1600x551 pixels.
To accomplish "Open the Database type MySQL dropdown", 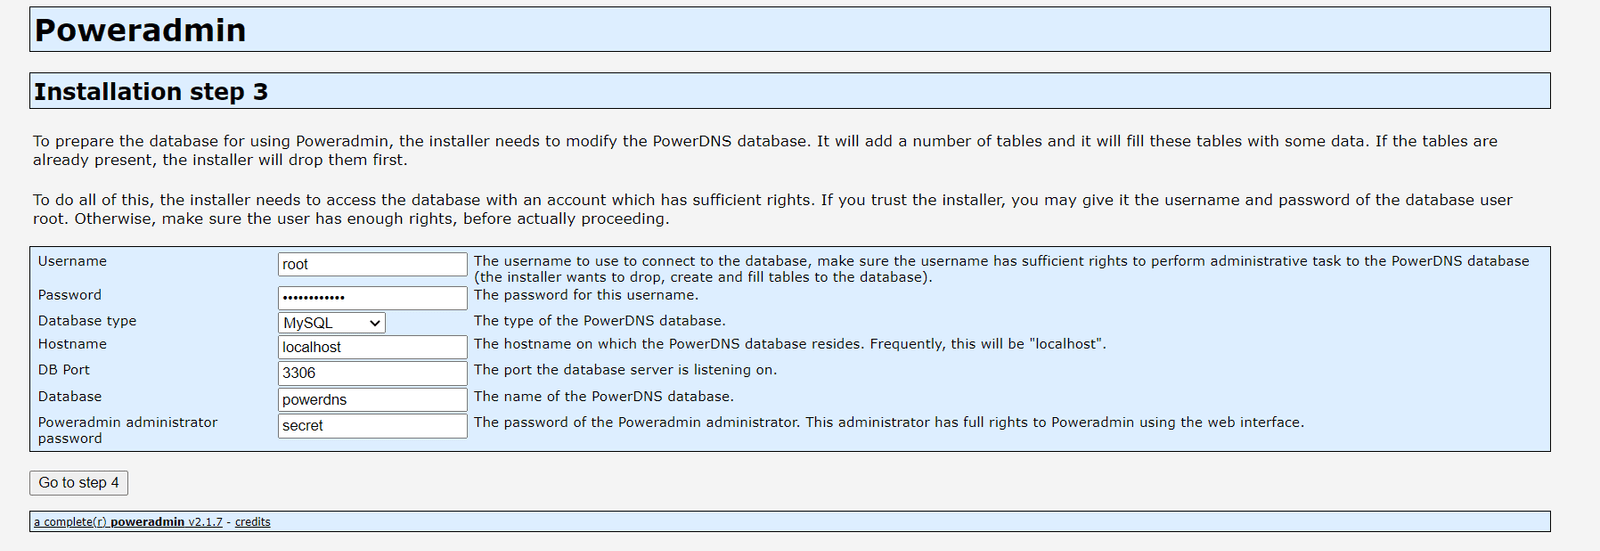I will tap(331, 323).
